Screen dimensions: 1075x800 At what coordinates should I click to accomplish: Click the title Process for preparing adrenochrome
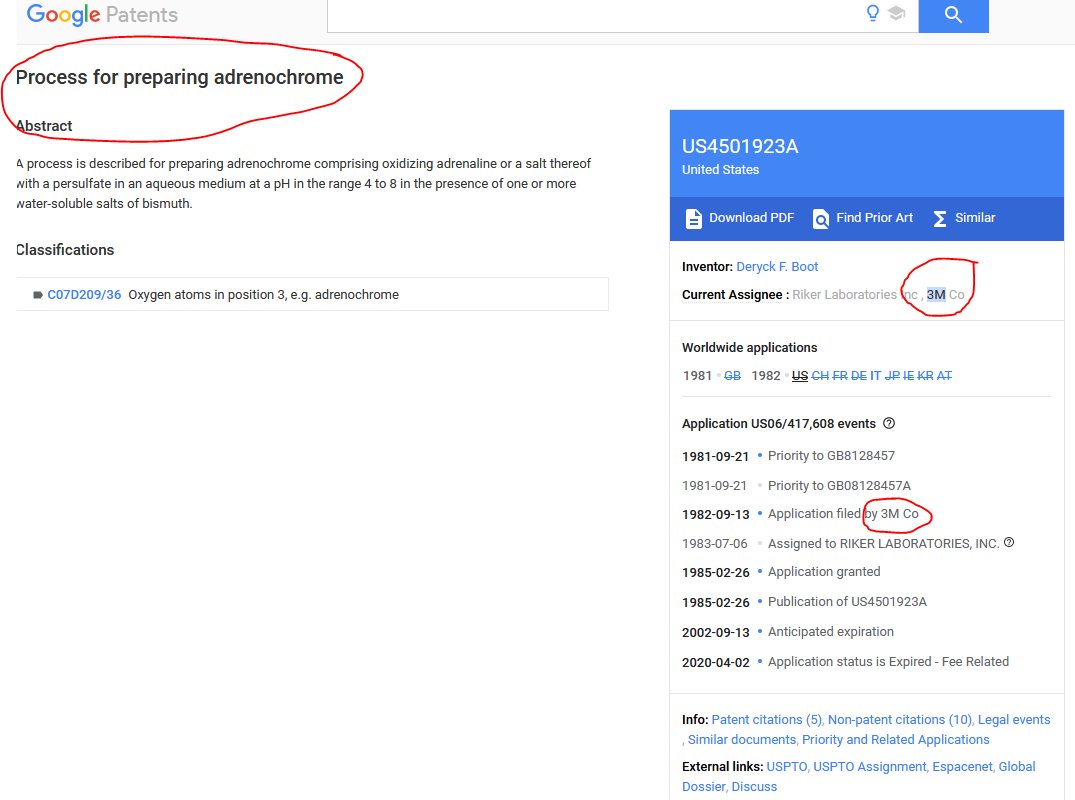[x=179, y=77]
